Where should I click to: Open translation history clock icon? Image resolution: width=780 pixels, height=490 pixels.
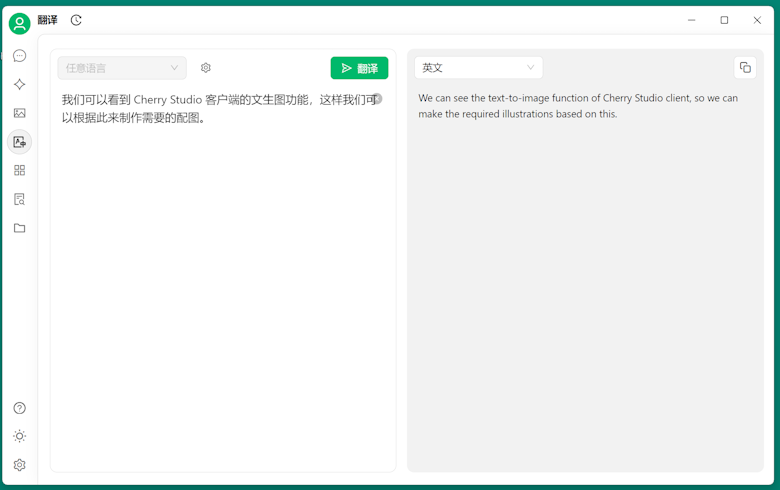(76, 20)
